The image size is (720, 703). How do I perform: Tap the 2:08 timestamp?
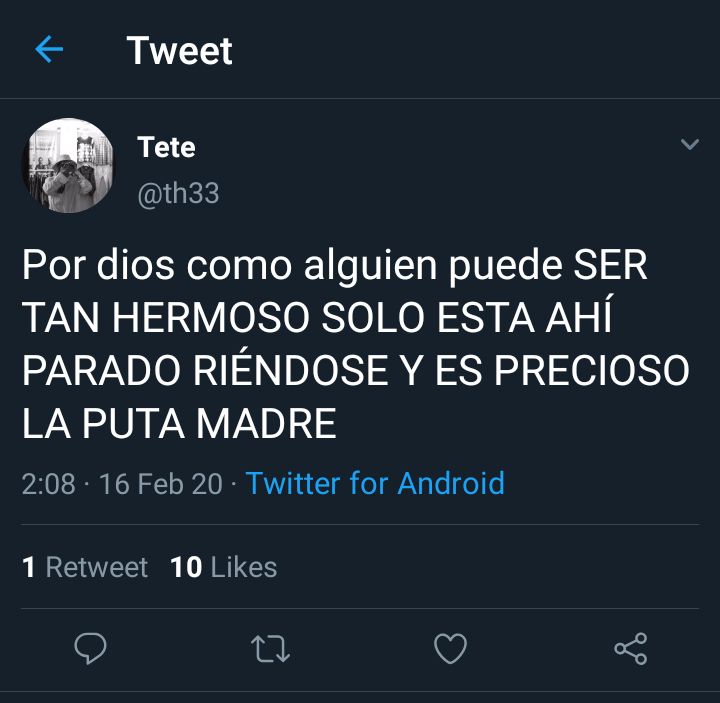coord(48,484)
